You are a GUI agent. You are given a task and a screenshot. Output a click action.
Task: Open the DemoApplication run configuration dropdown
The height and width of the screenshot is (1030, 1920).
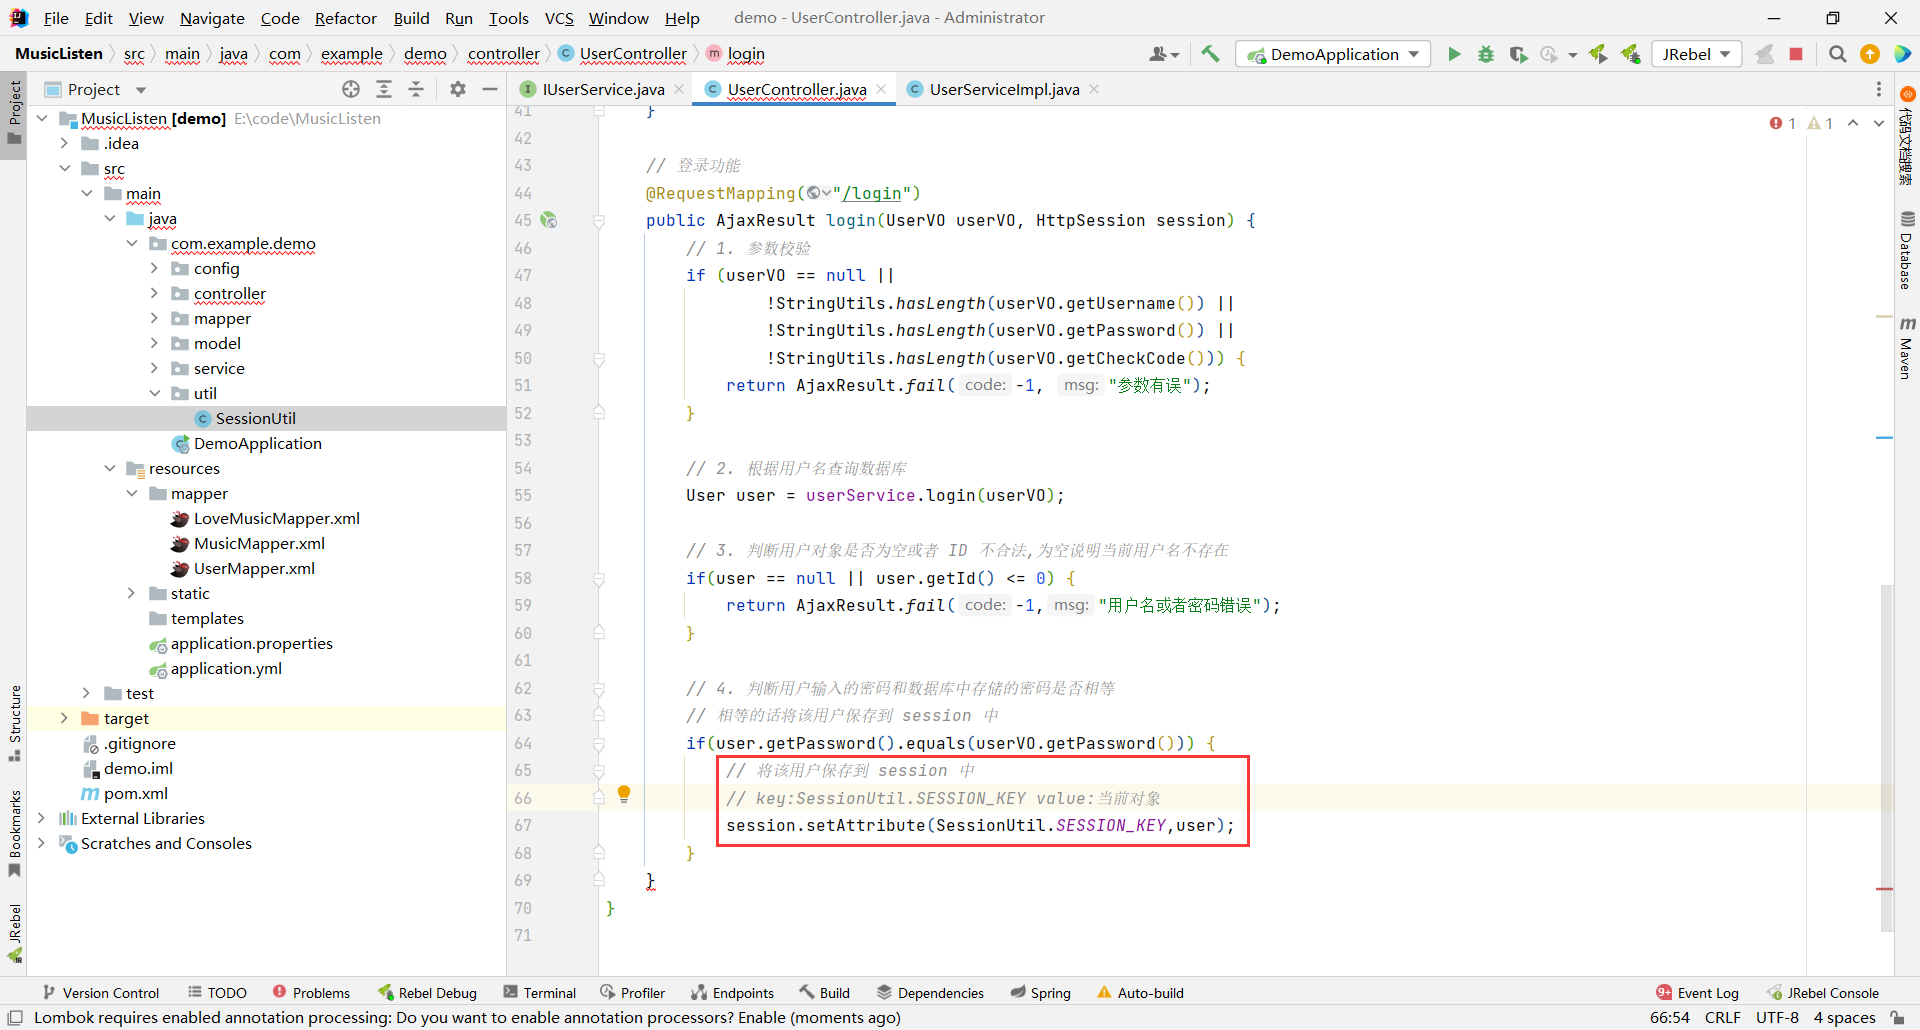1333,54
